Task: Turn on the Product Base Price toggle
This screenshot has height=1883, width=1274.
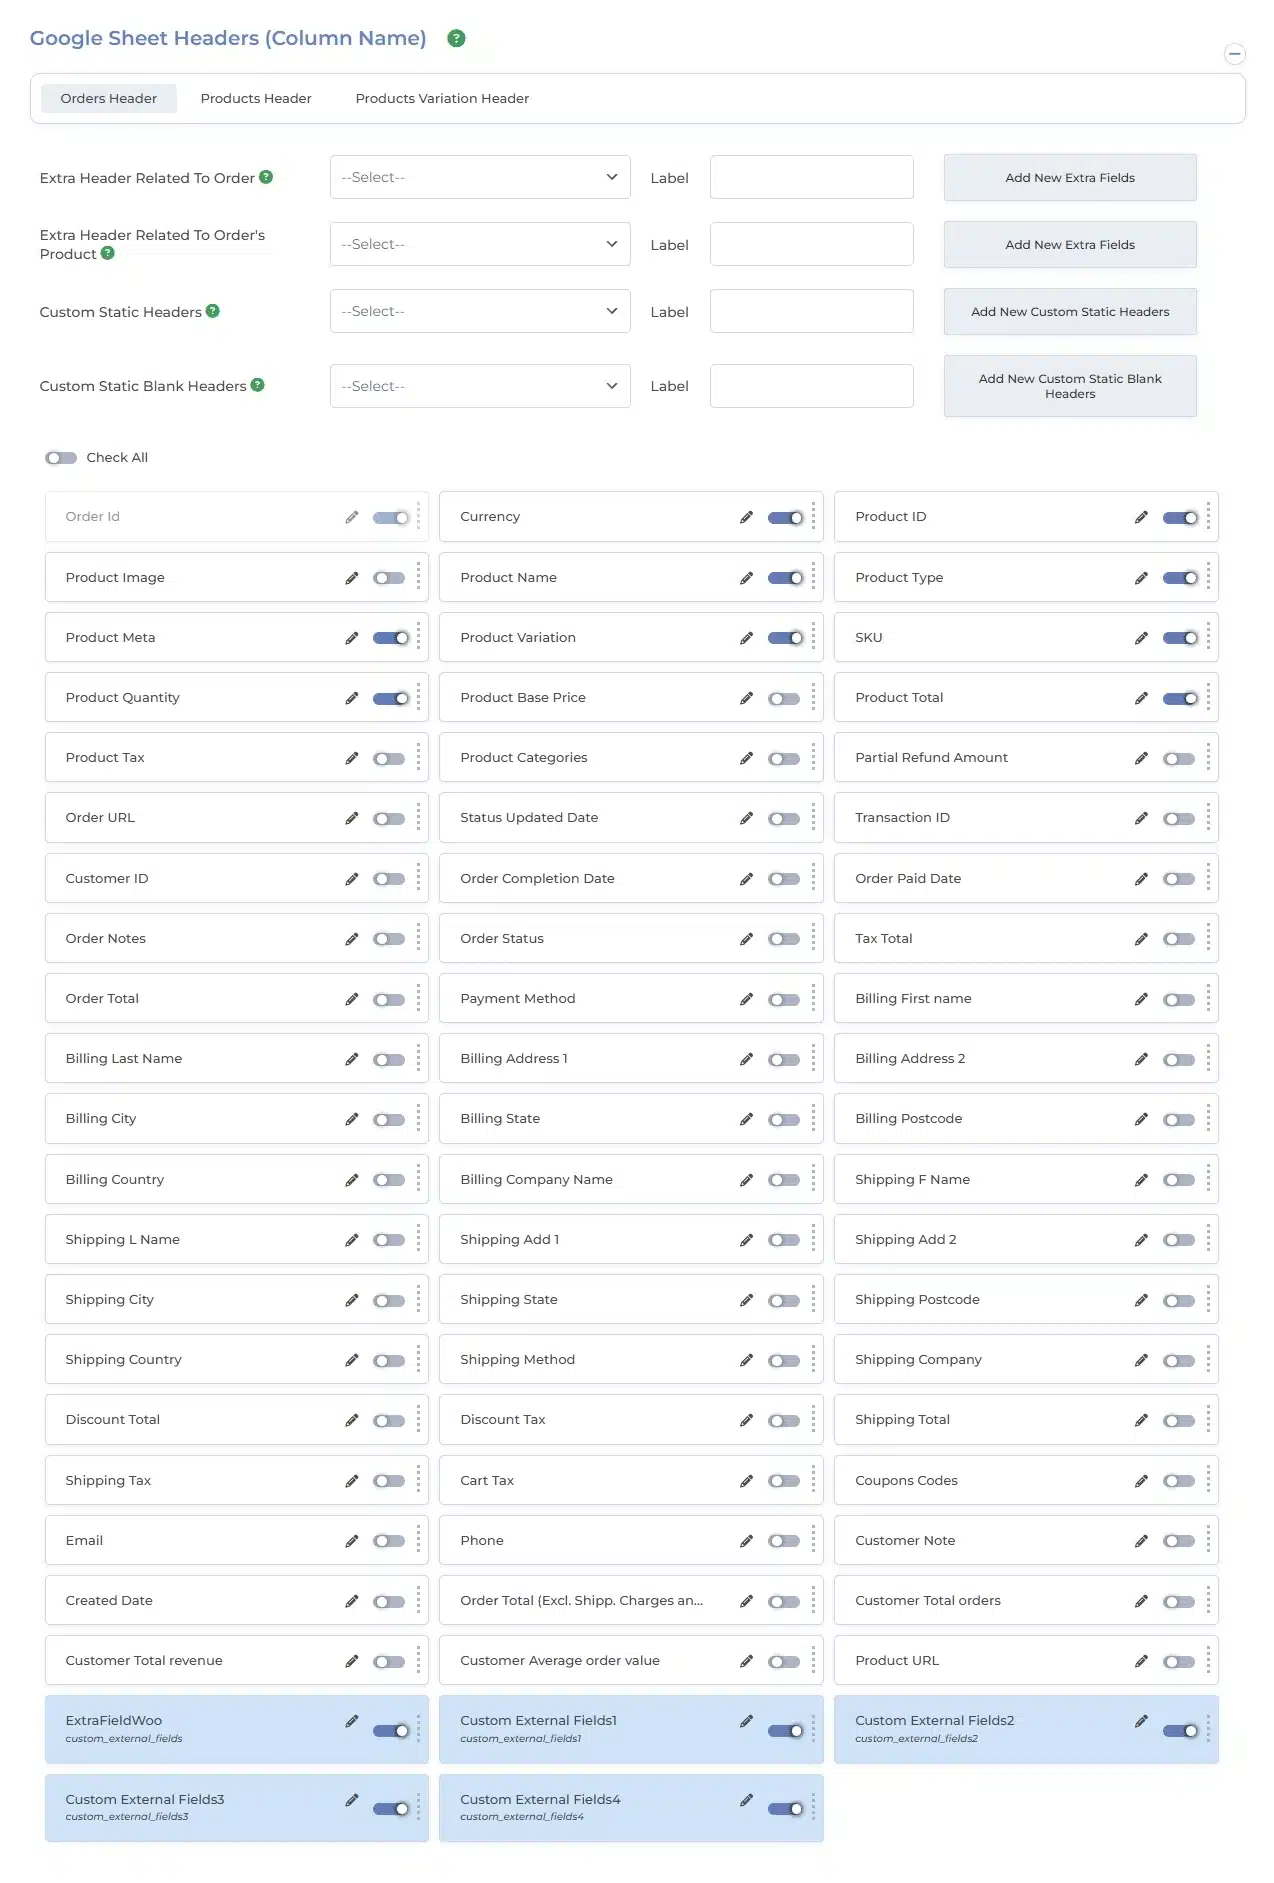Action: [x=783, y=698]
